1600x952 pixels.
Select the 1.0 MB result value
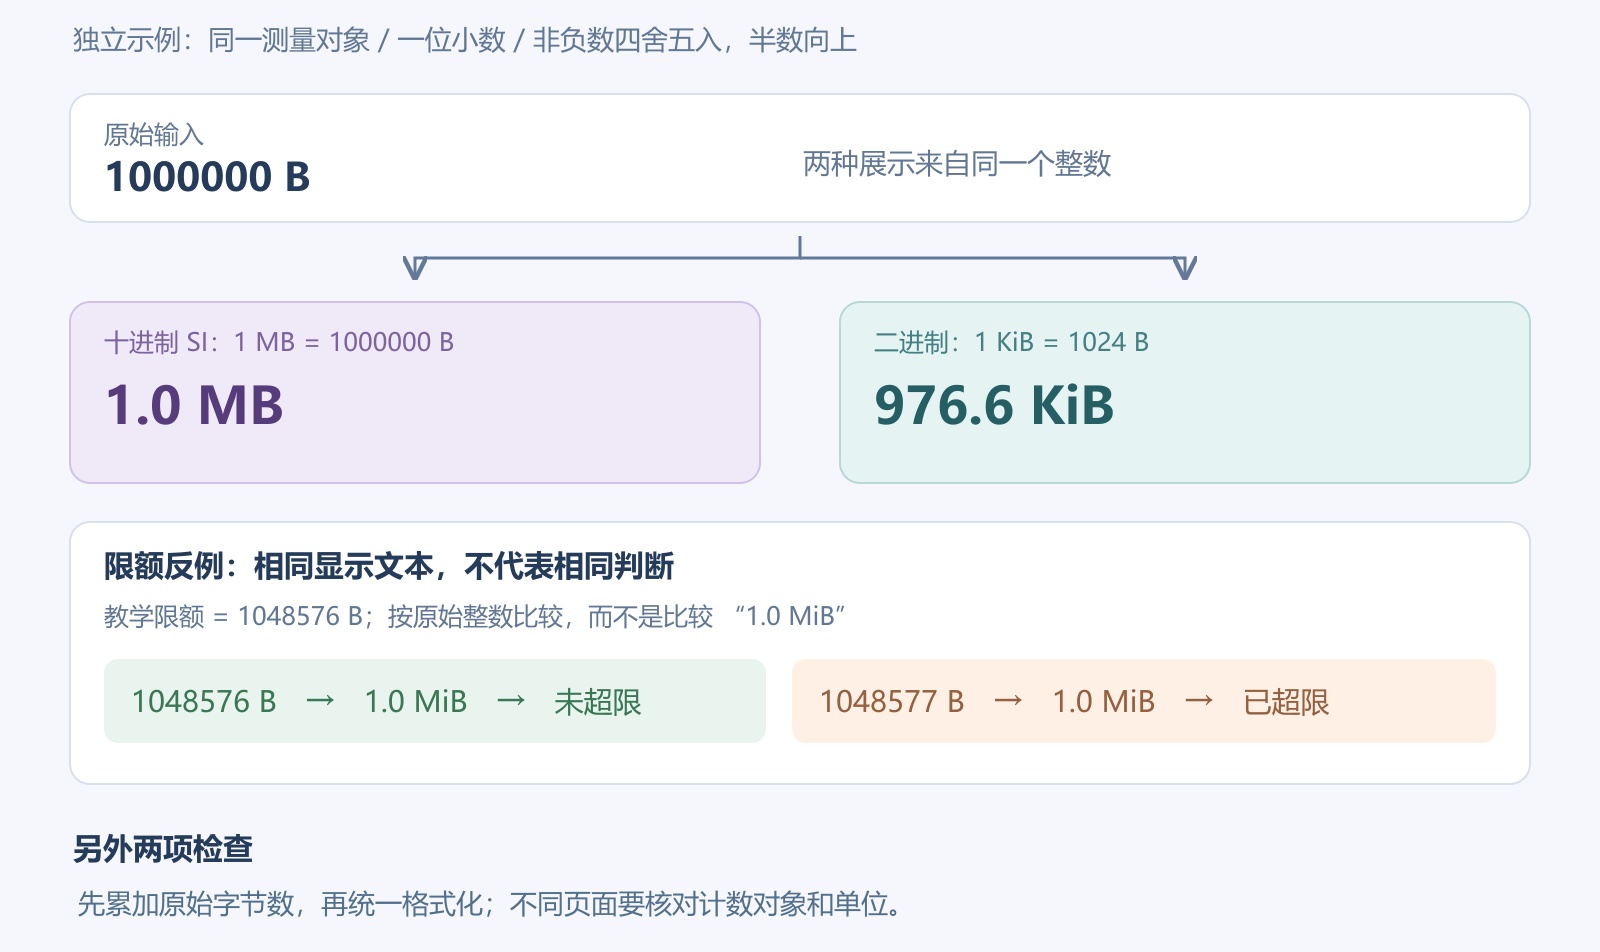pos(195,405)
